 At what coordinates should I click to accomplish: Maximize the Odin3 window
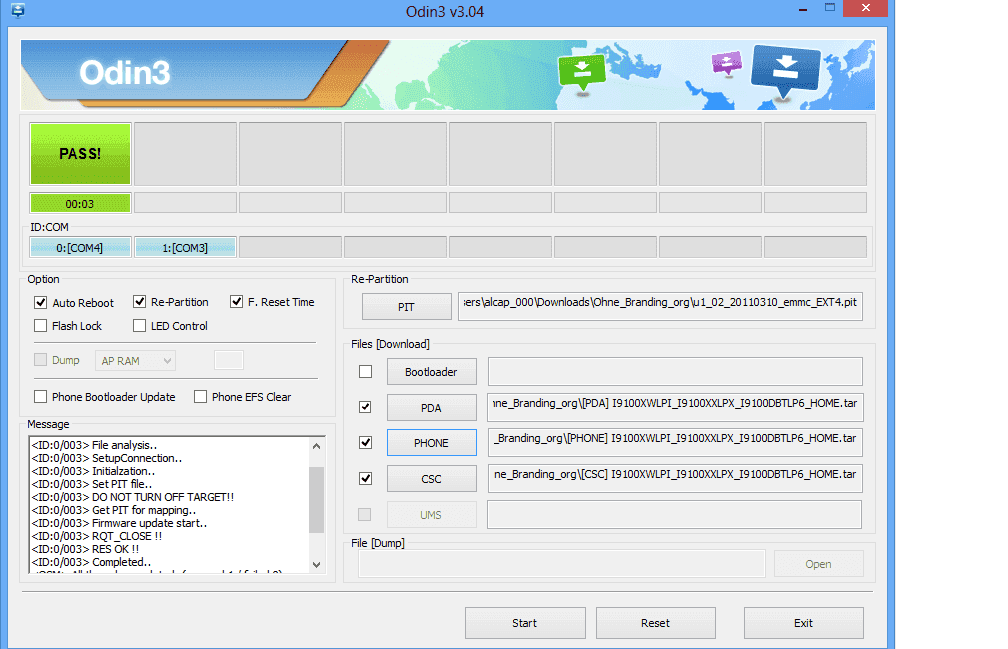coord(830,8)
